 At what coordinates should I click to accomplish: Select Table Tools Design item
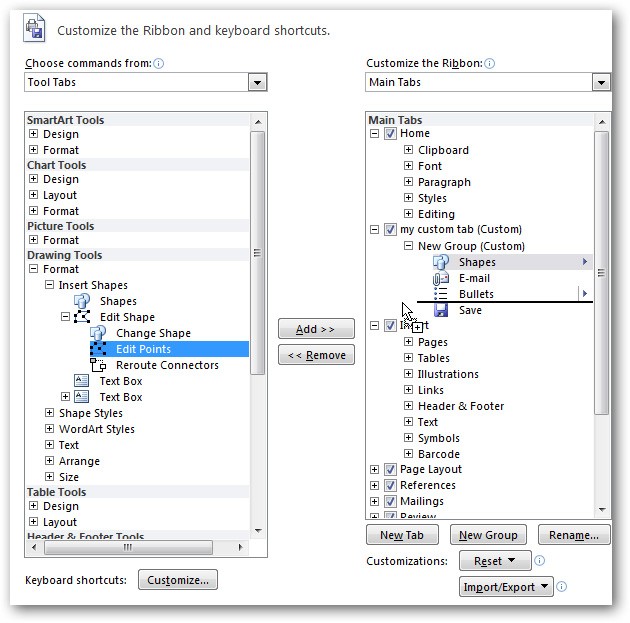coord(61,506)
